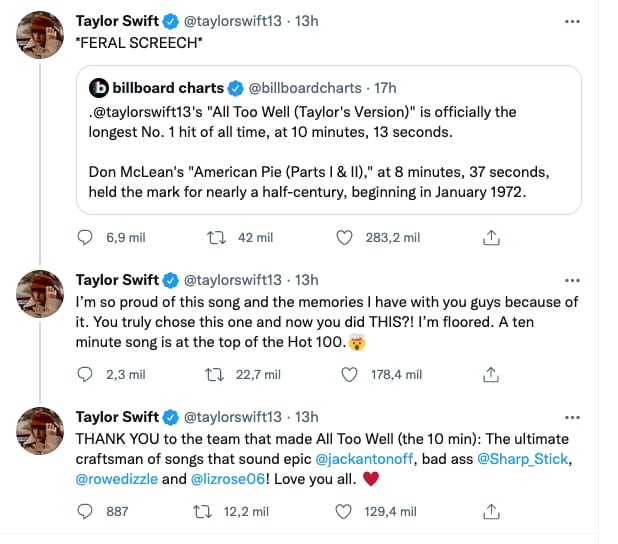Image resolution: width=618 pixels, height=544 pixels.
Task: Open the @Sharp_Stick mention link
Action: coord(524,459)
